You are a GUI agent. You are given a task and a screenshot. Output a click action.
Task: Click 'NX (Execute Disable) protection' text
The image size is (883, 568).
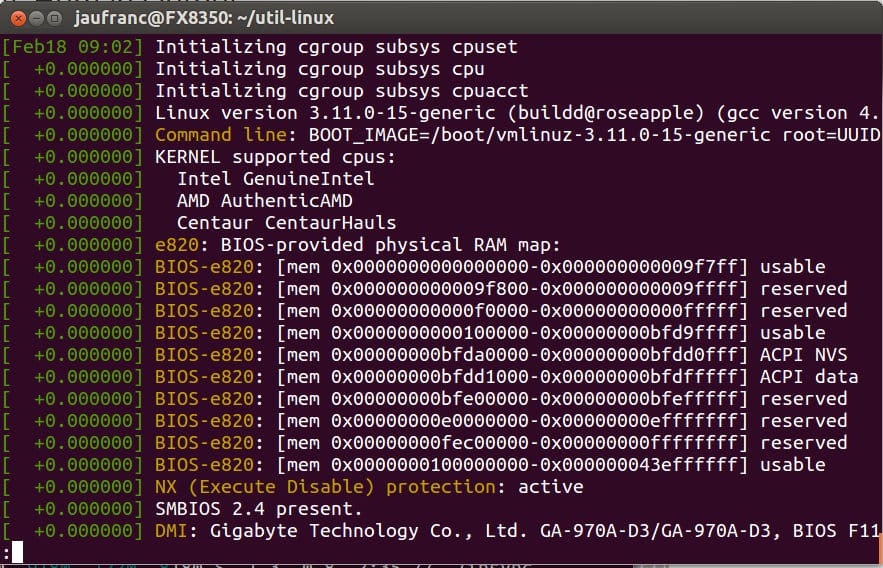click(x=325, y=487)
